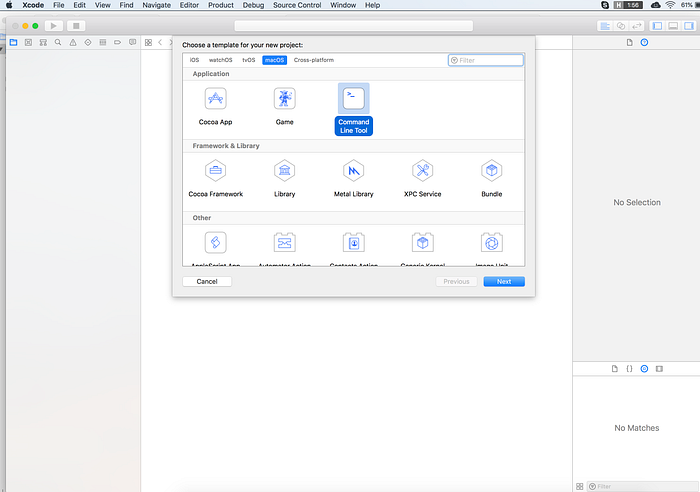The width and height of the screenshot is (700, 492).
Task: Open the Apple menu
Action: [x=9, y=5]
